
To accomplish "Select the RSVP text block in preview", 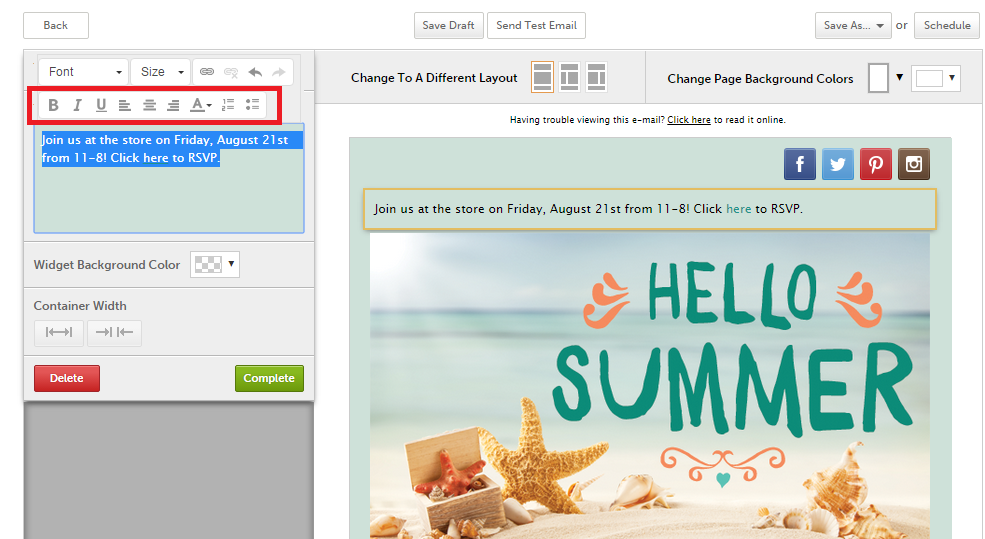I will (x=650, y=209).
